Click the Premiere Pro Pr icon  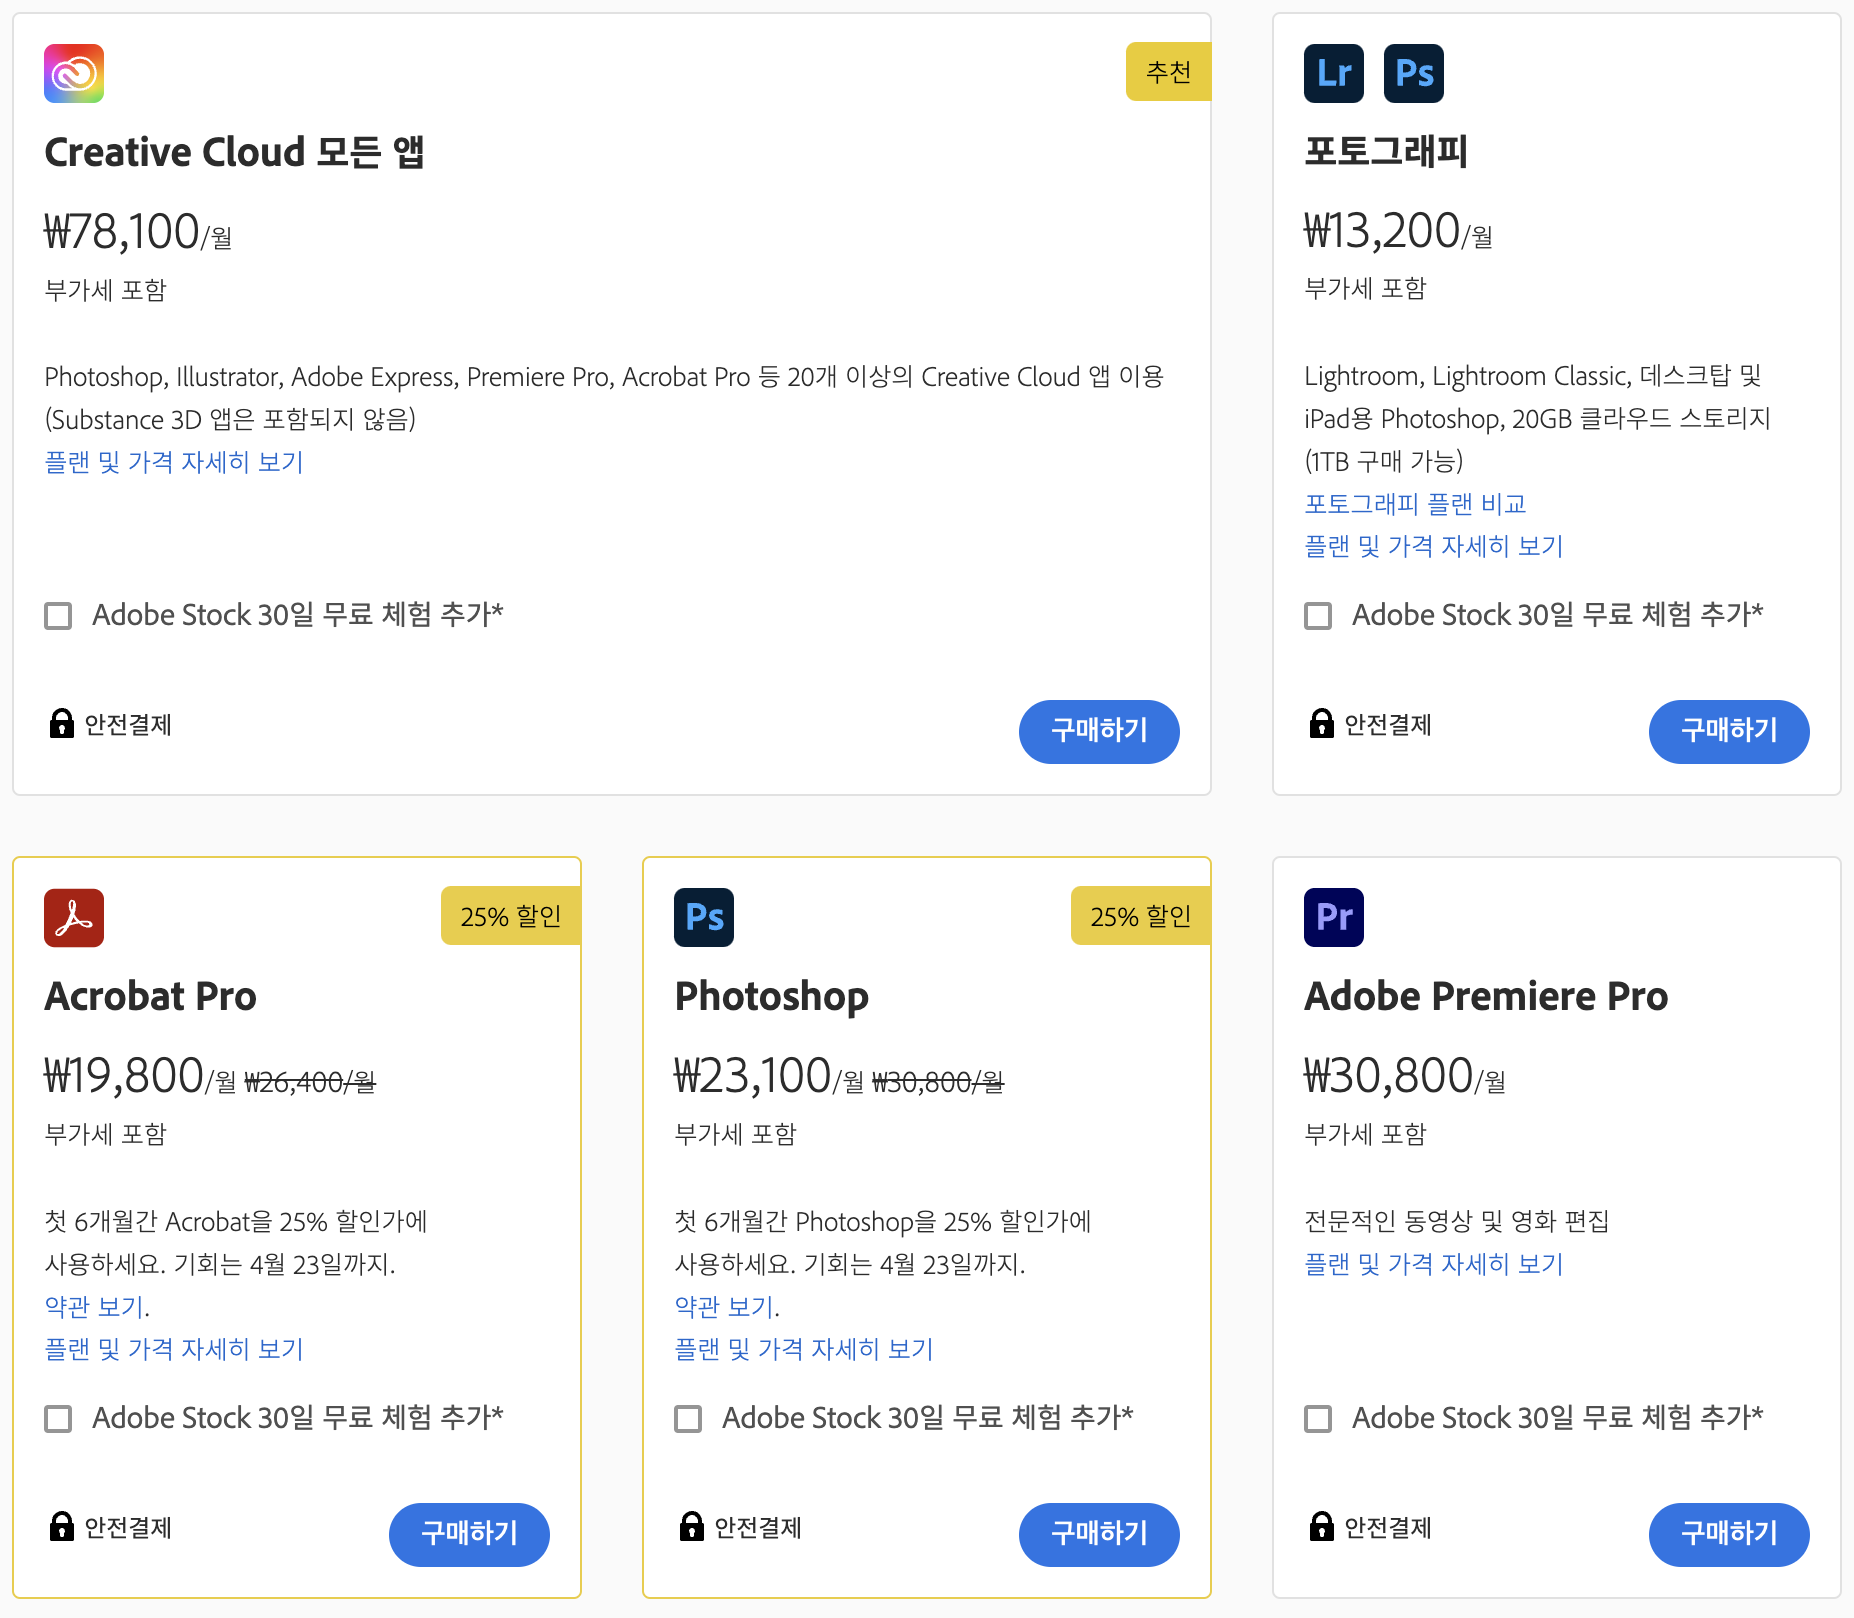[x=1334, y=917]
